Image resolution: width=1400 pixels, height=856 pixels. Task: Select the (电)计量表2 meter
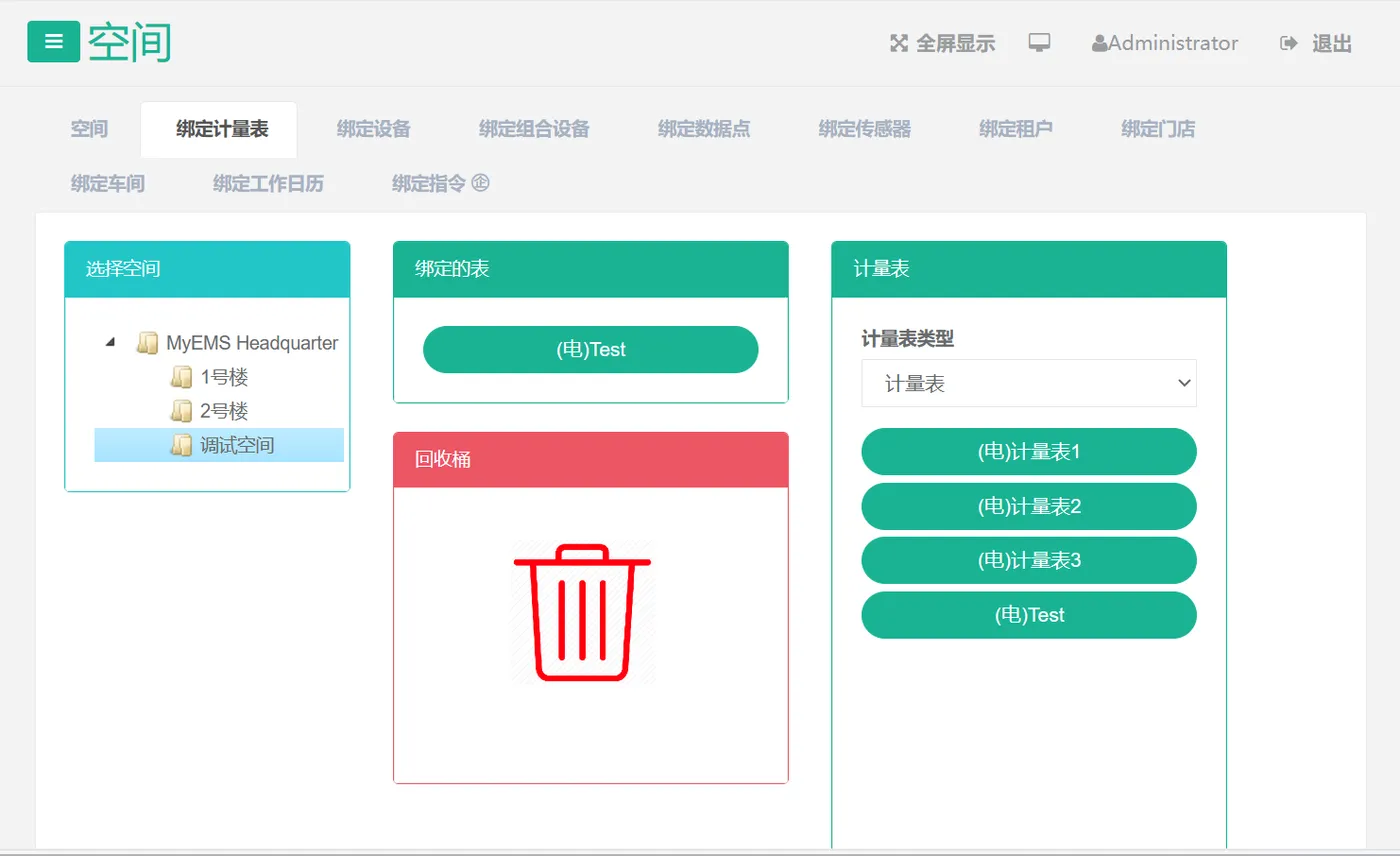[1028, 506]
